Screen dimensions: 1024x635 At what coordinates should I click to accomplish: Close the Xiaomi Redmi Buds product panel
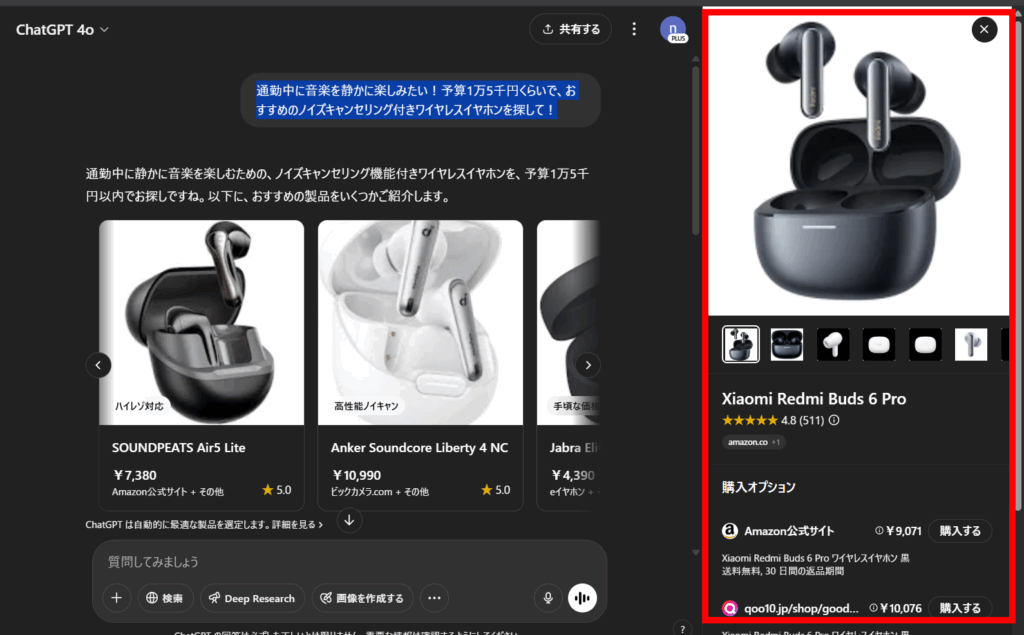click(x=984, y=29)
